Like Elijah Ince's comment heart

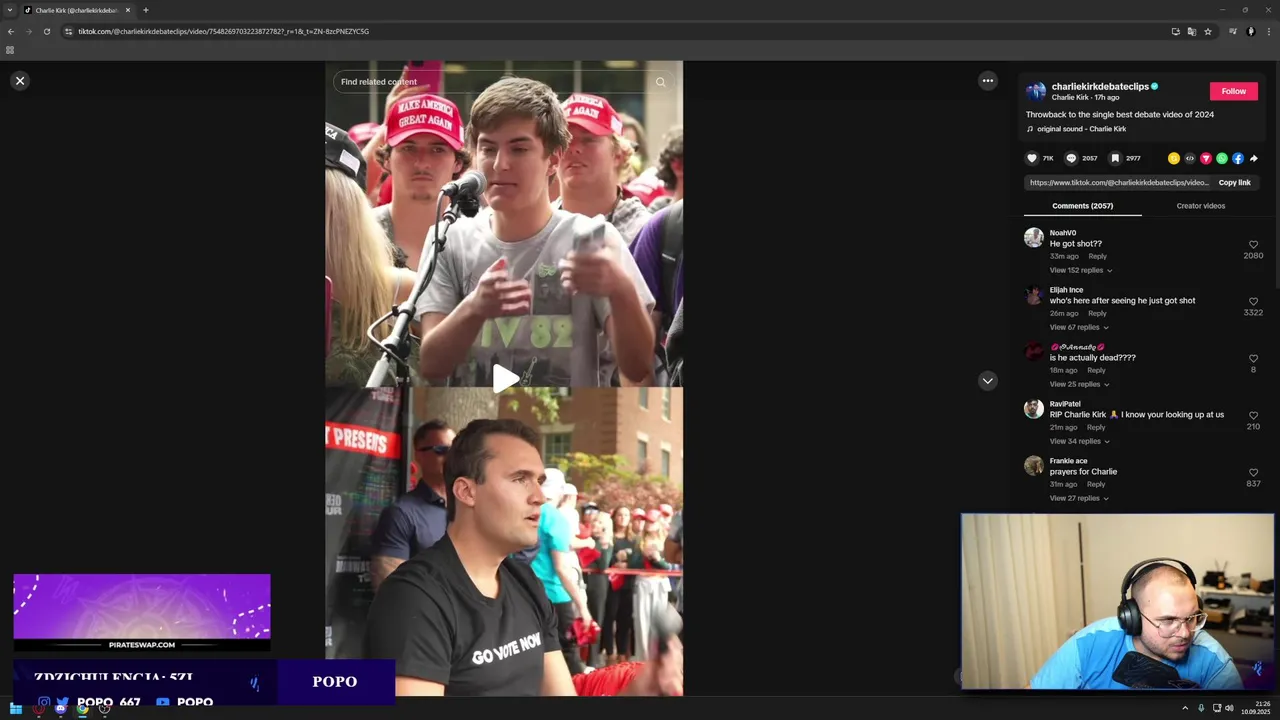pyautogui.click(x=1253, y=301)
